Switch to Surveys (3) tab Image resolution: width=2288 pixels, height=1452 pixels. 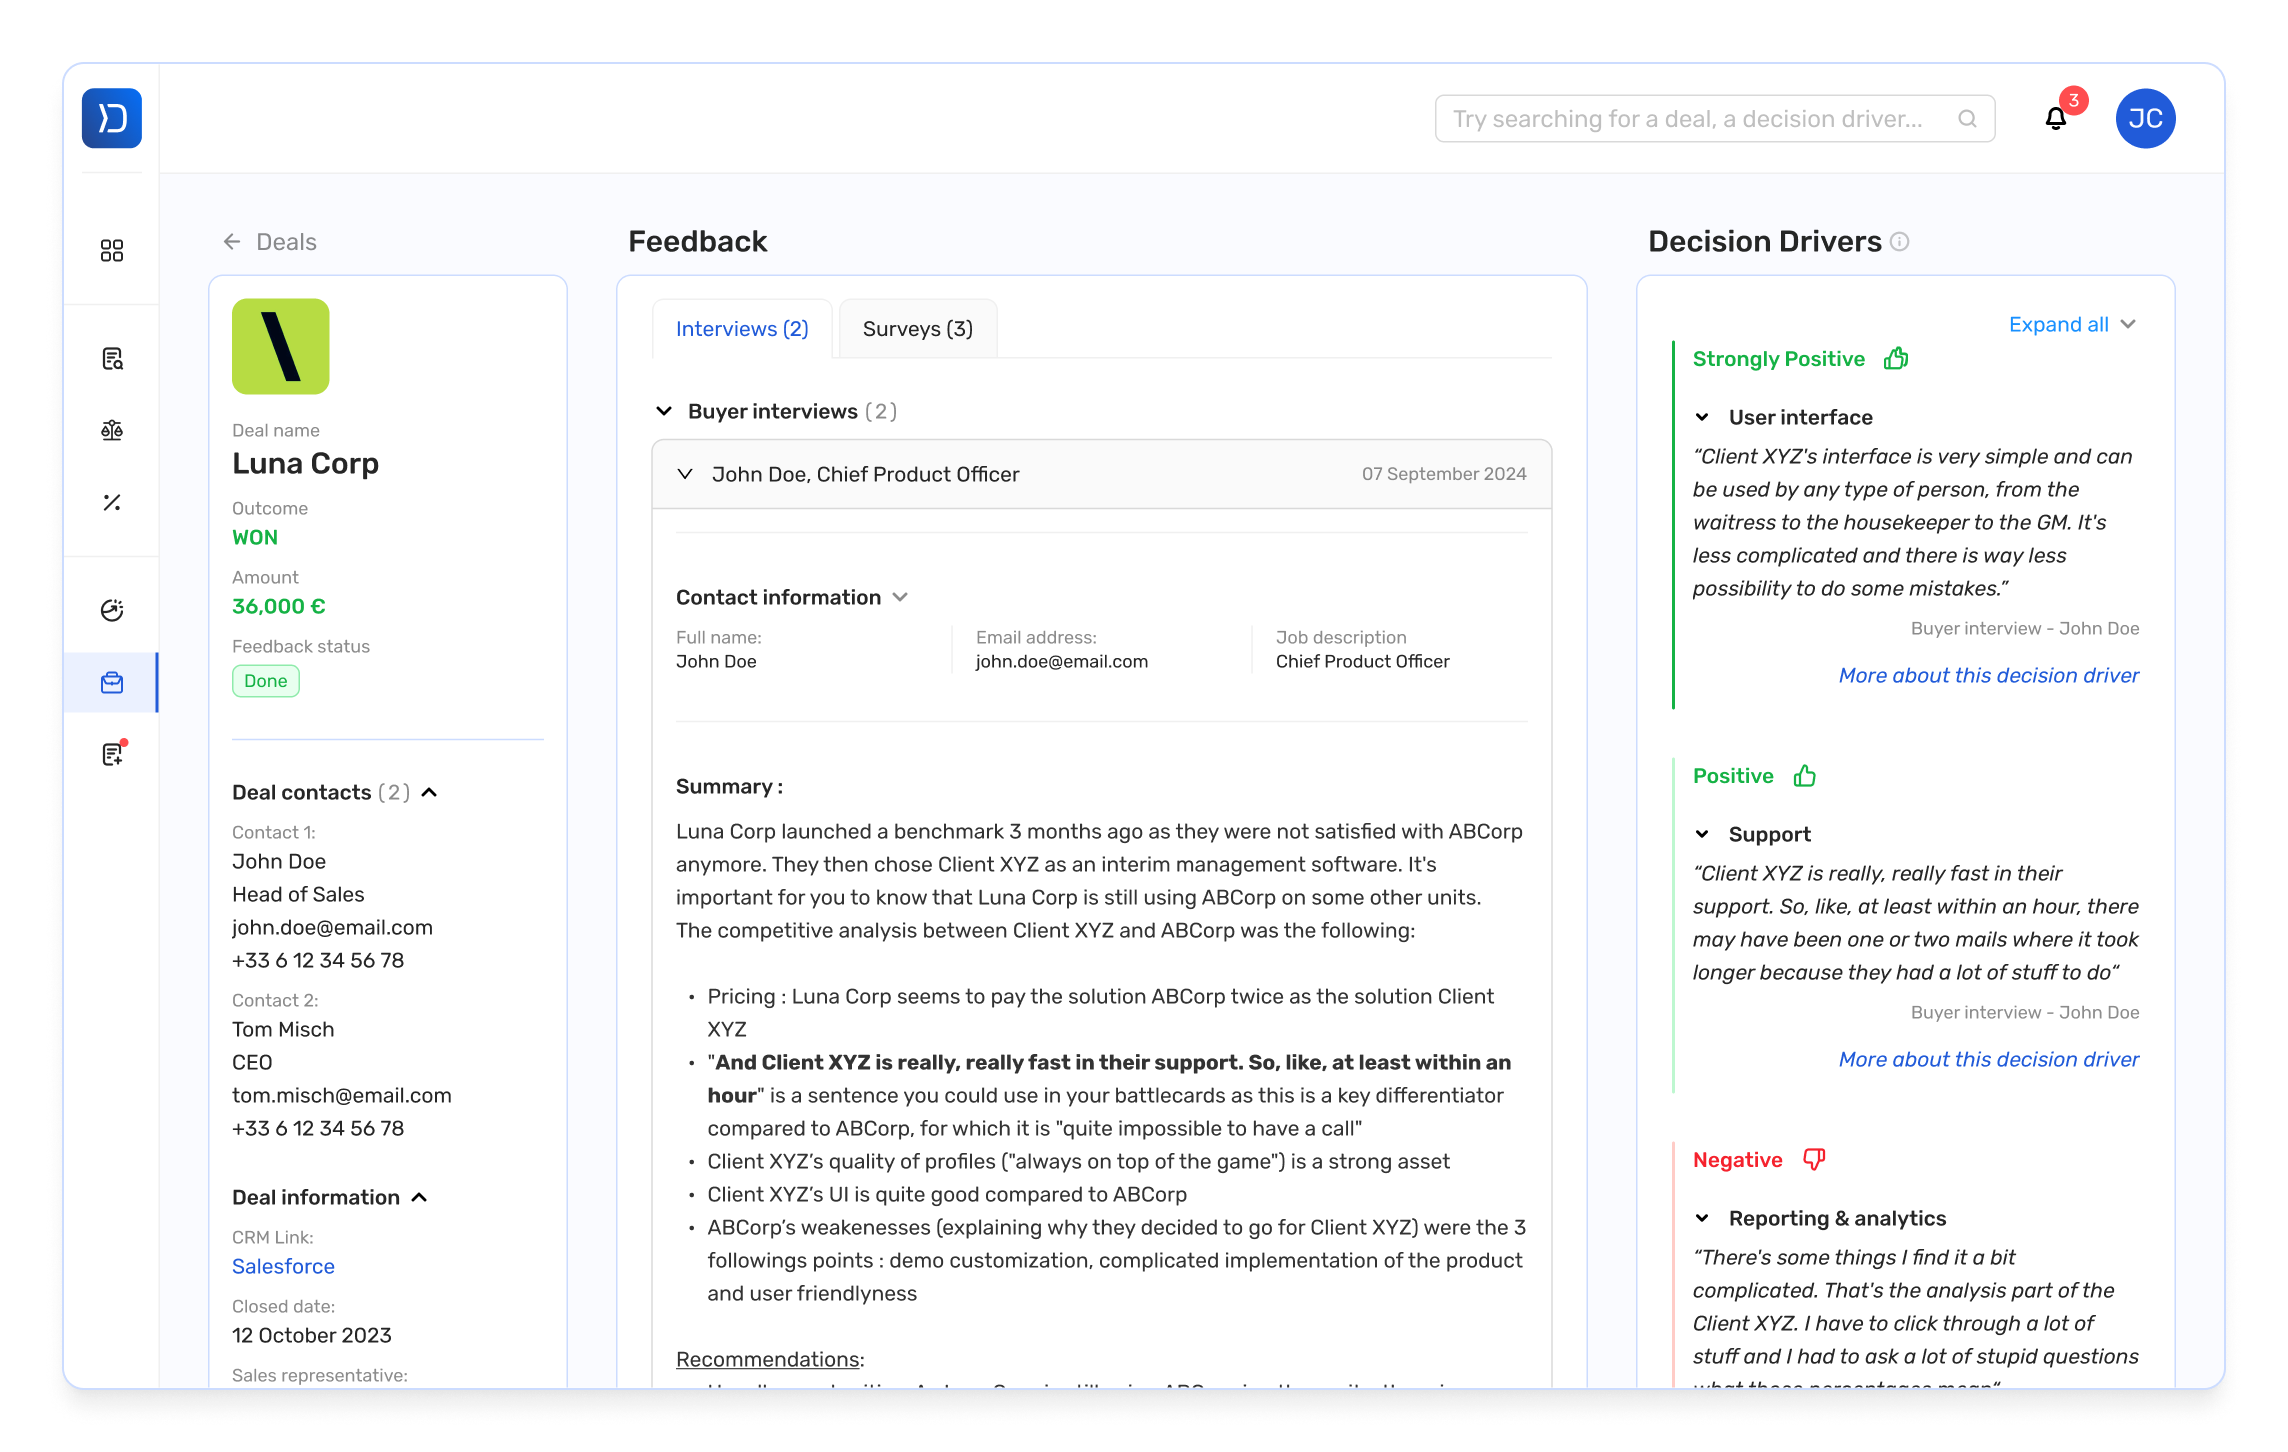(918, 328)
